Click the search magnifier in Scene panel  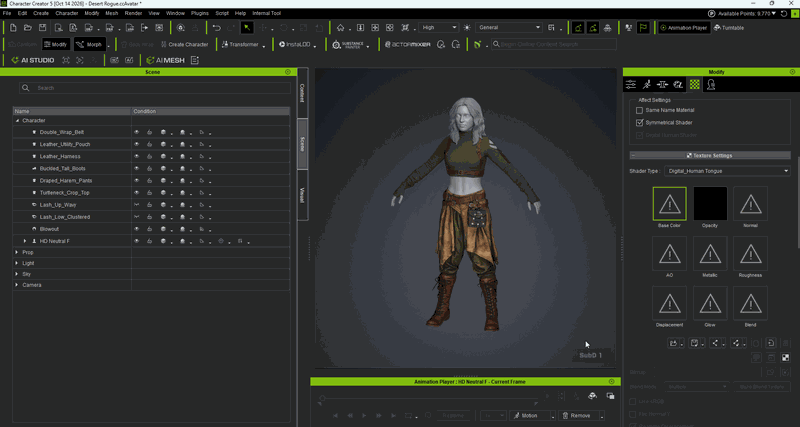26,88
